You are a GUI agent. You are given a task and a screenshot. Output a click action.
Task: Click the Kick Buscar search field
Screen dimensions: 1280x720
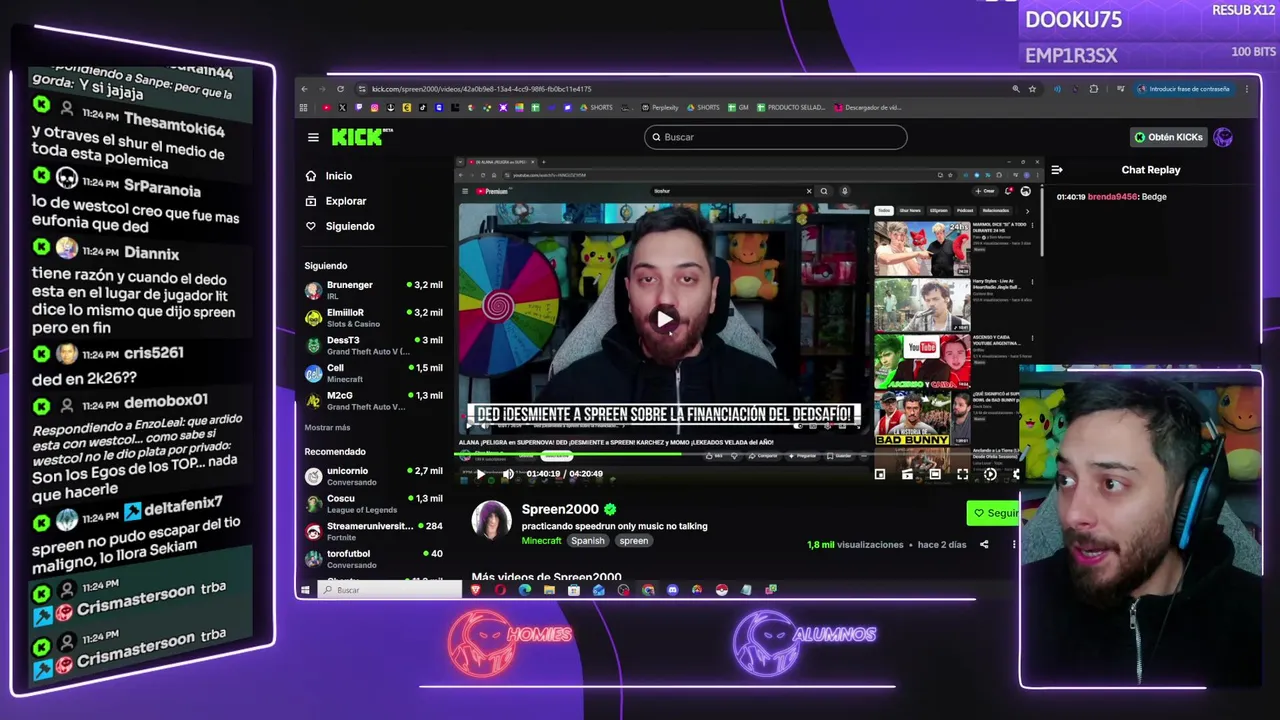pos(775,137)
